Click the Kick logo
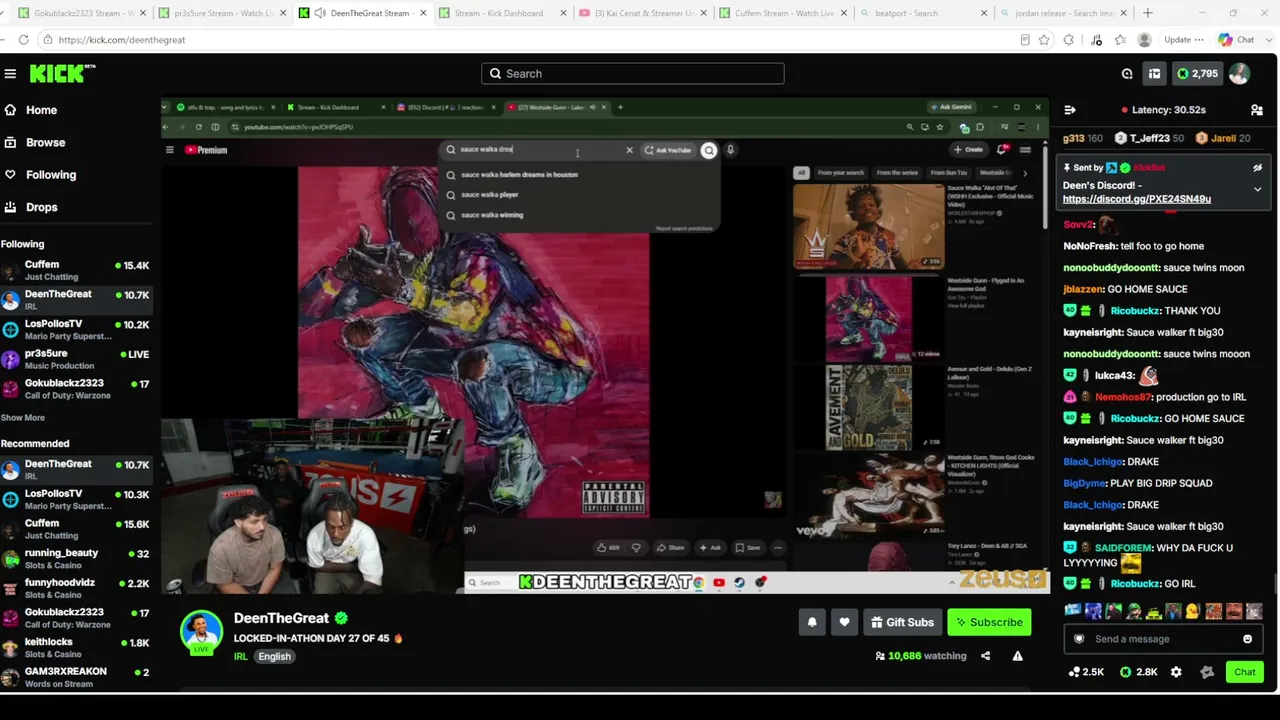The width and height of the screenshot is (1280, 720). click(62, 73)
